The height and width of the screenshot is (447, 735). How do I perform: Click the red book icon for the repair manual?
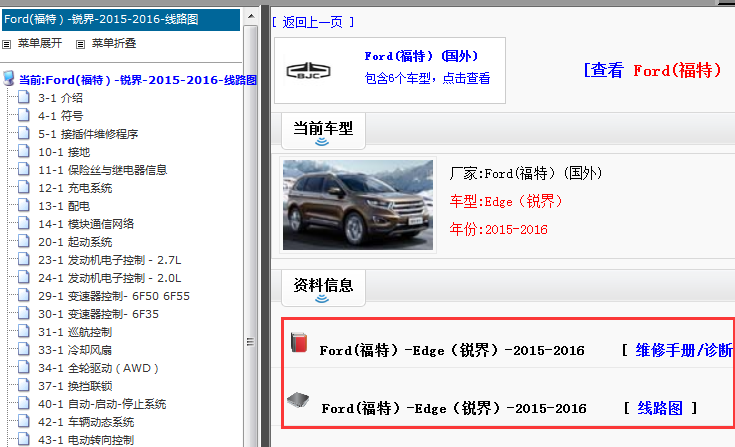tap(299, 342)
